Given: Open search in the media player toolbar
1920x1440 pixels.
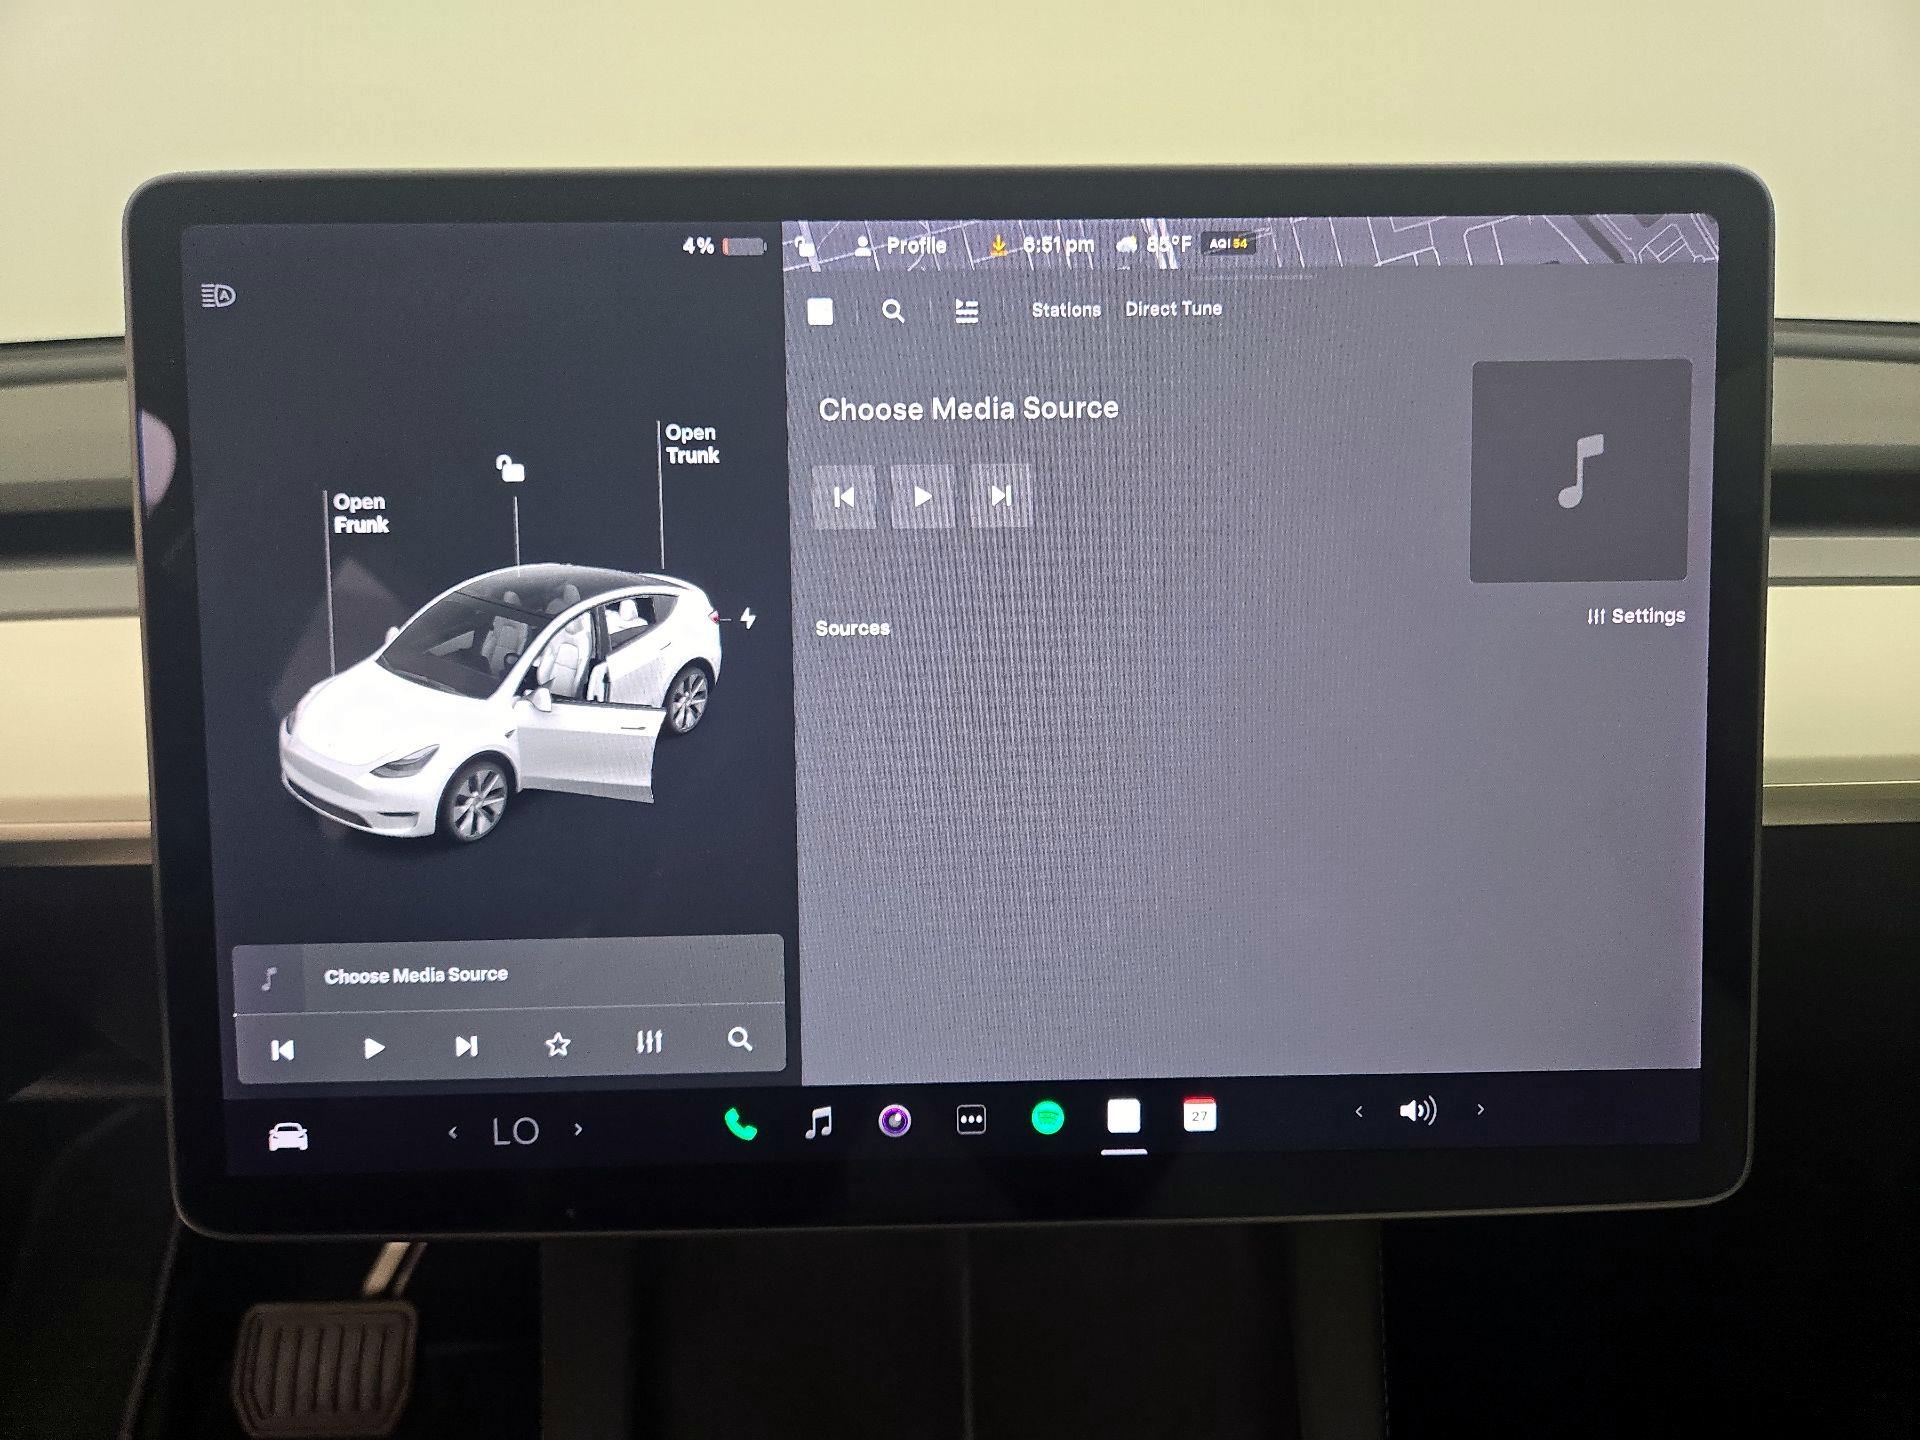Looking at the screenshot, I should [893, 312].
